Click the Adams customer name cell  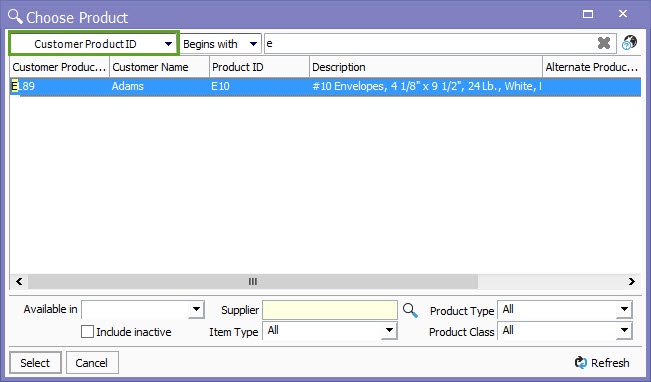click(159, 86)
